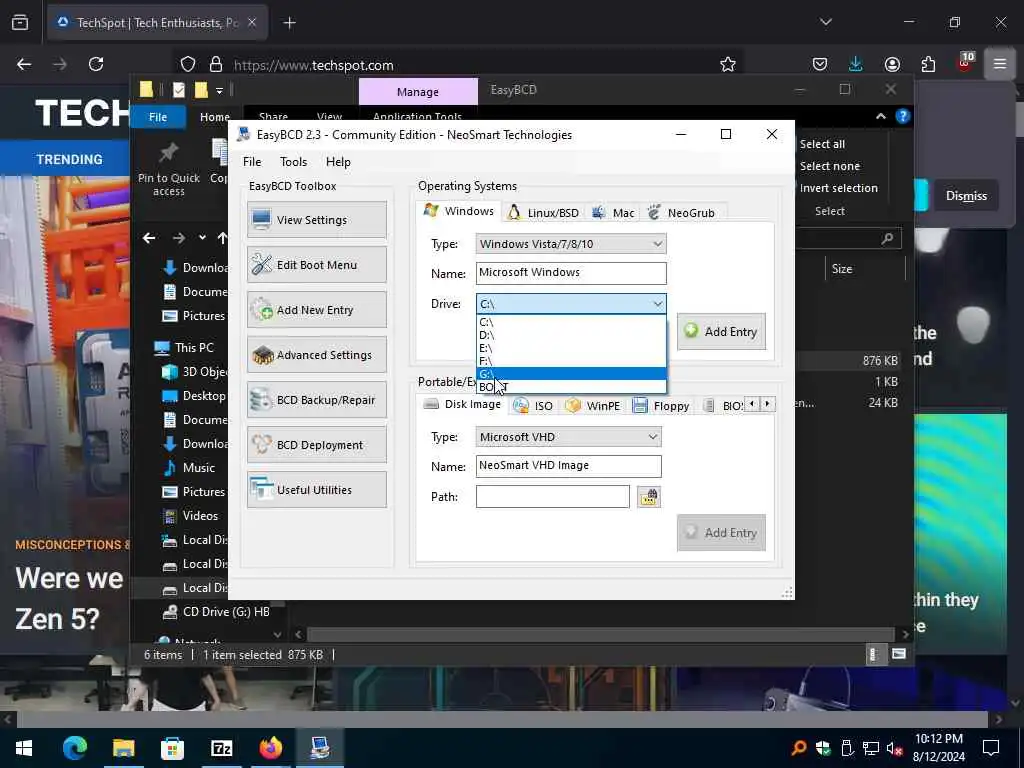Open BCD Backup/Repair section

click(x=317, y=400)
